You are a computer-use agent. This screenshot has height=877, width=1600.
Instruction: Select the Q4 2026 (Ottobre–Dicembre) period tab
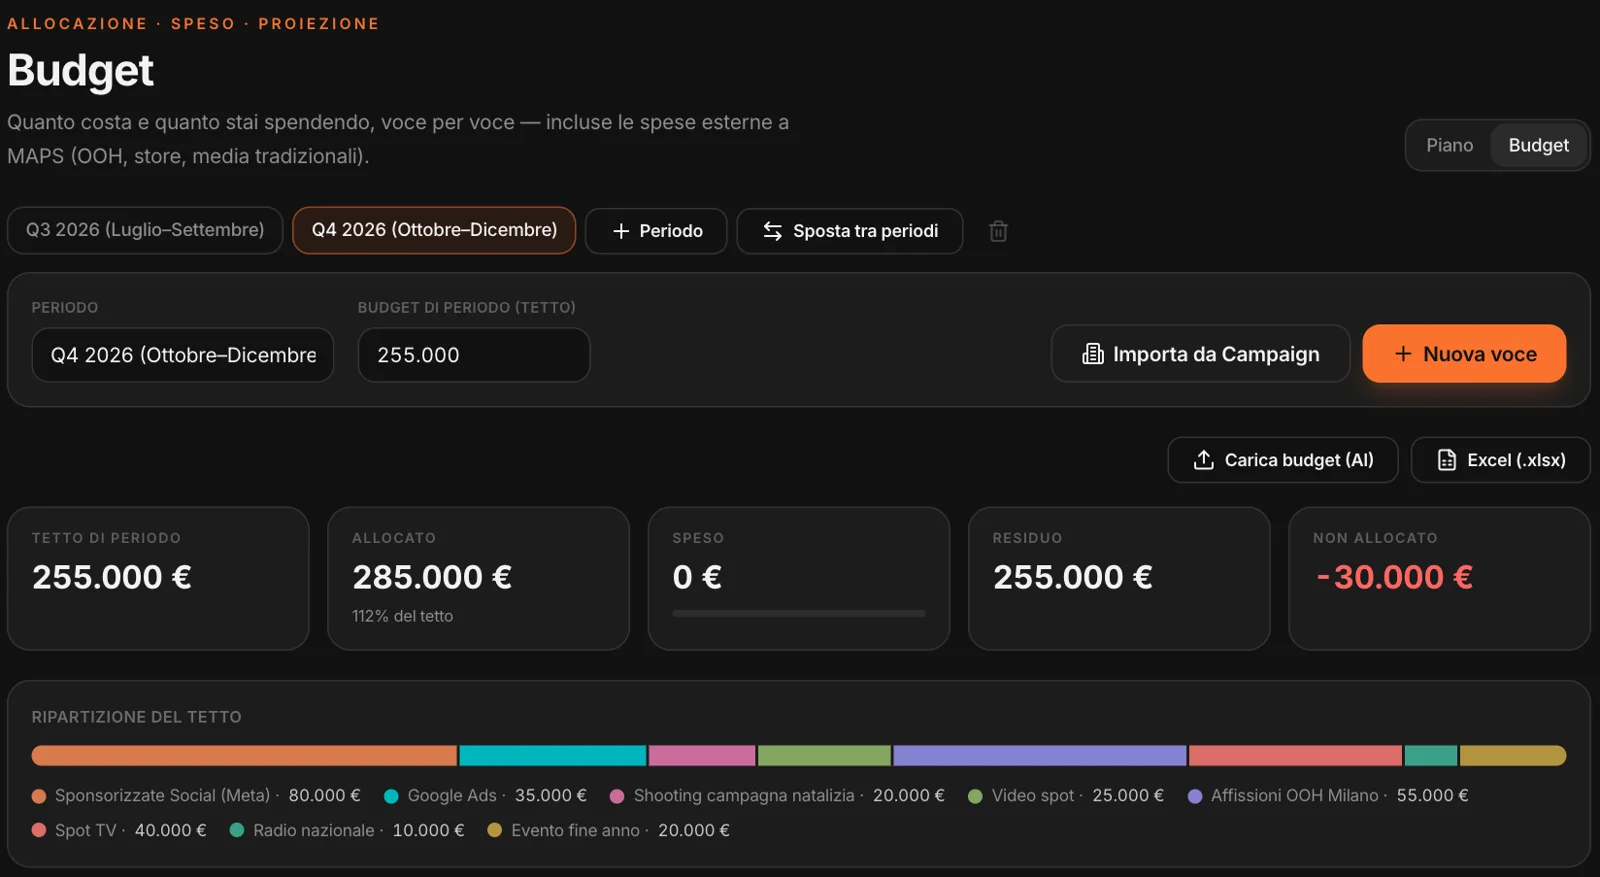point(434,230)
